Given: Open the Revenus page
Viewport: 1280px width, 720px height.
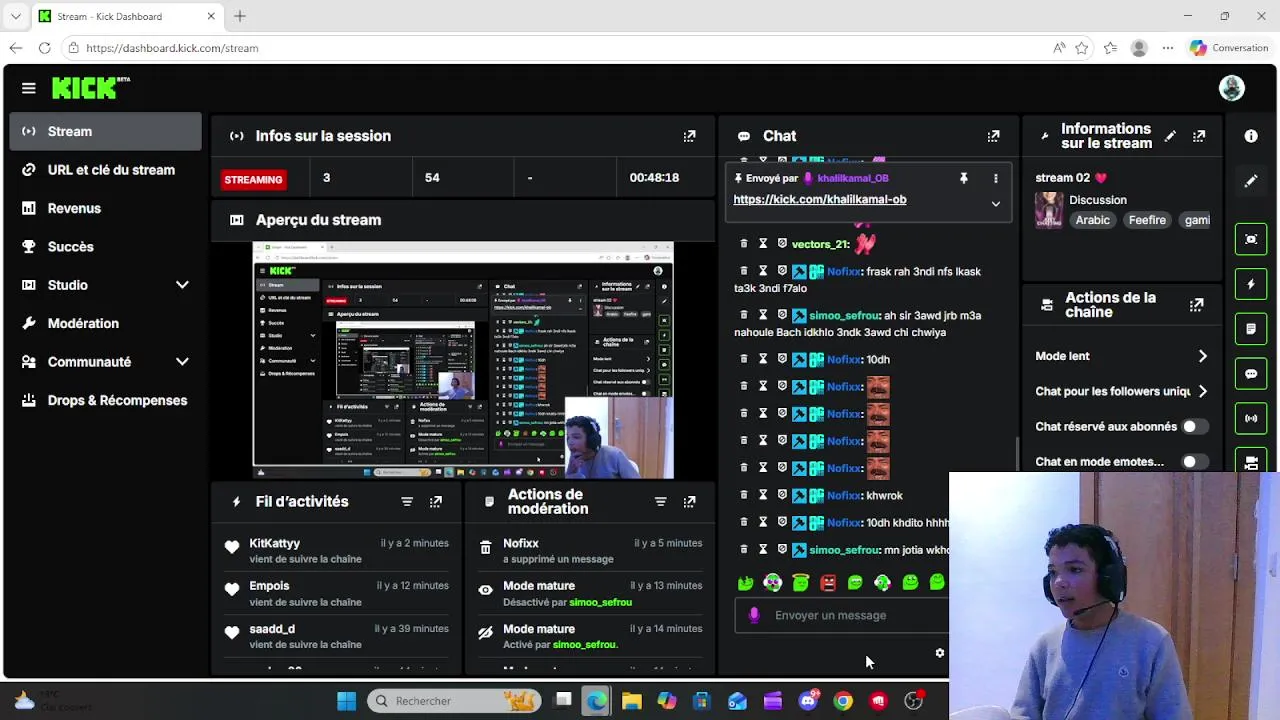Looking at the screenshot, I should click(x=105, y=208).
